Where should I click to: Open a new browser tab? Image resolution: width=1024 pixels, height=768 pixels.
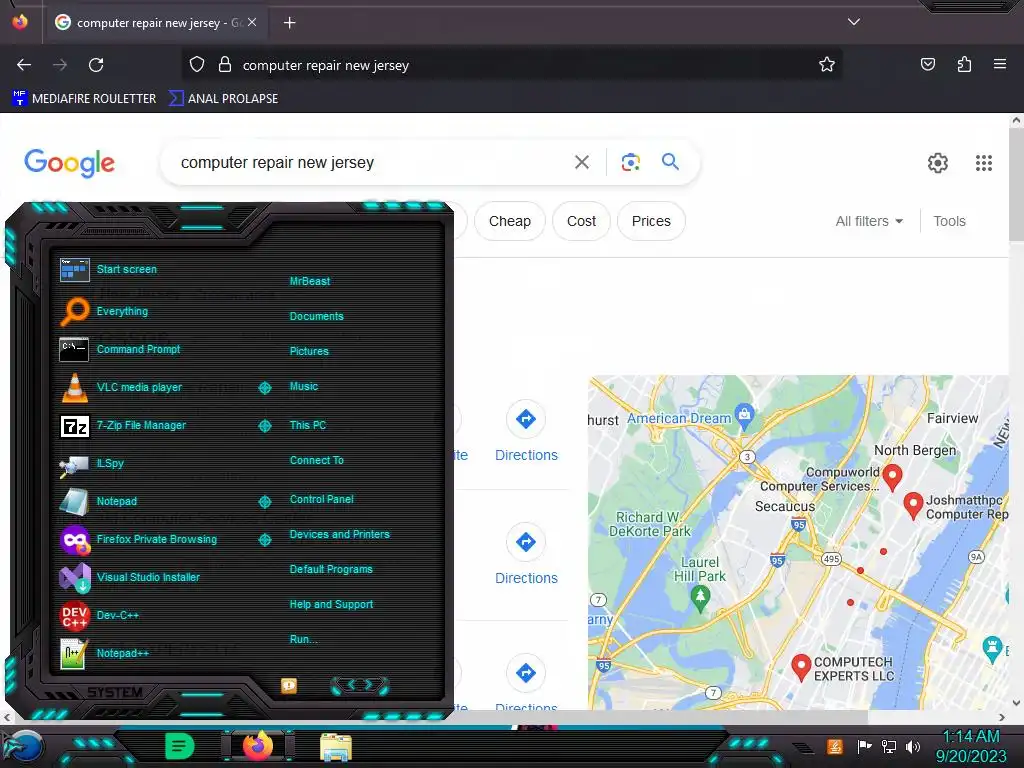[289, 23]
